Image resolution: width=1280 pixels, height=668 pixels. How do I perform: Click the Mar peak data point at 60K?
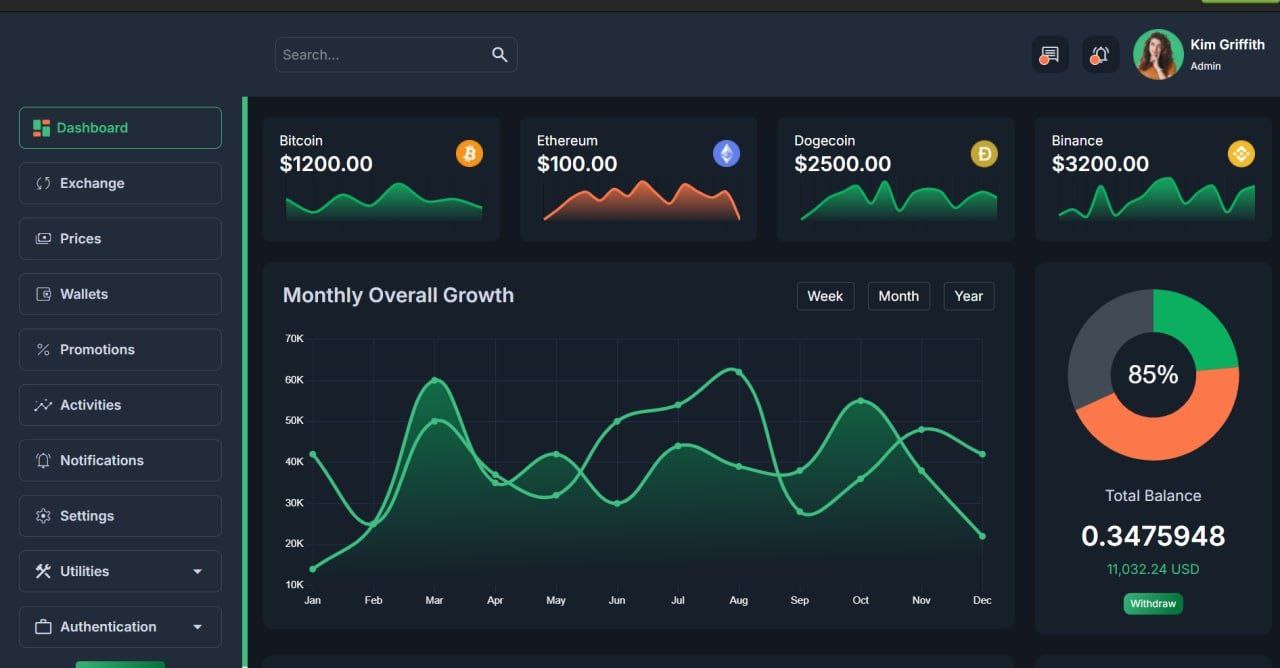coord(434,380)
